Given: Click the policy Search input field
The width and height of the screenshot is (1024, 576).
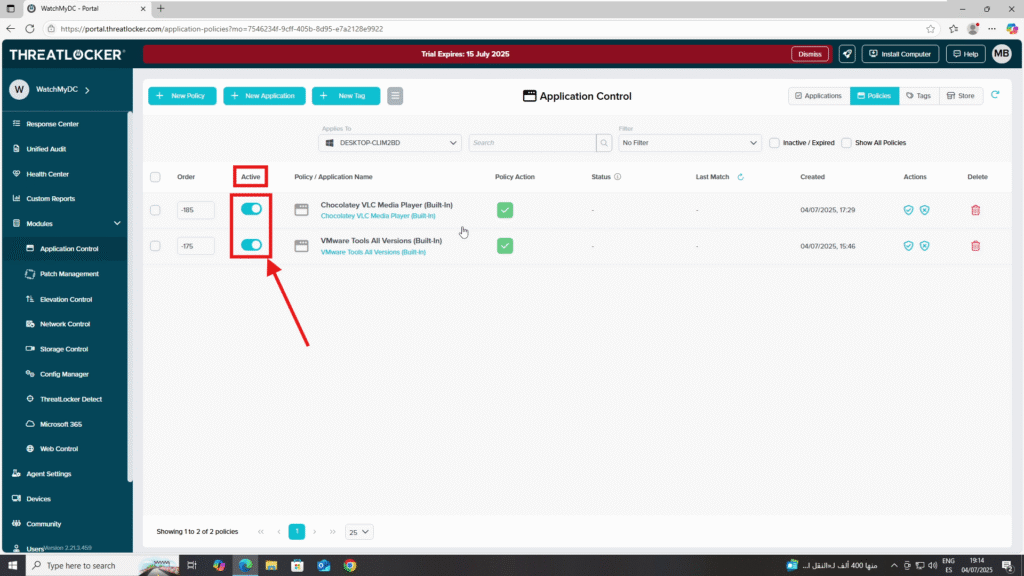Looking at the screenshot, I should tap(532, 142).
